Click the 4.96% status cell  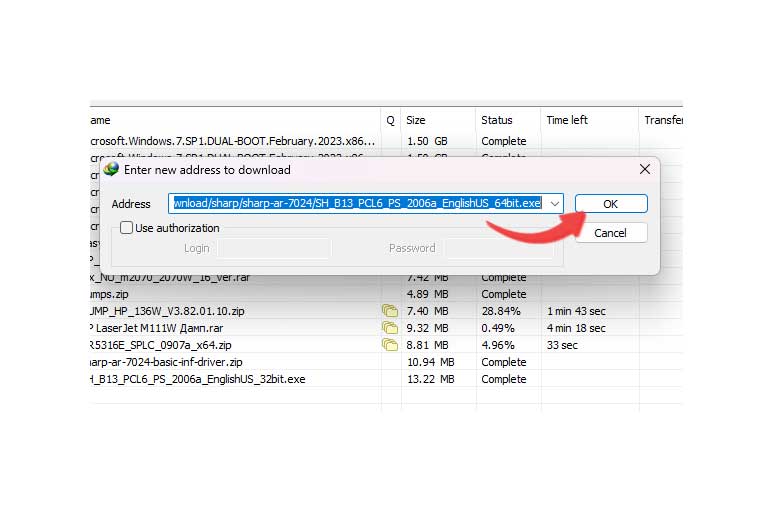tap(497, 345)
